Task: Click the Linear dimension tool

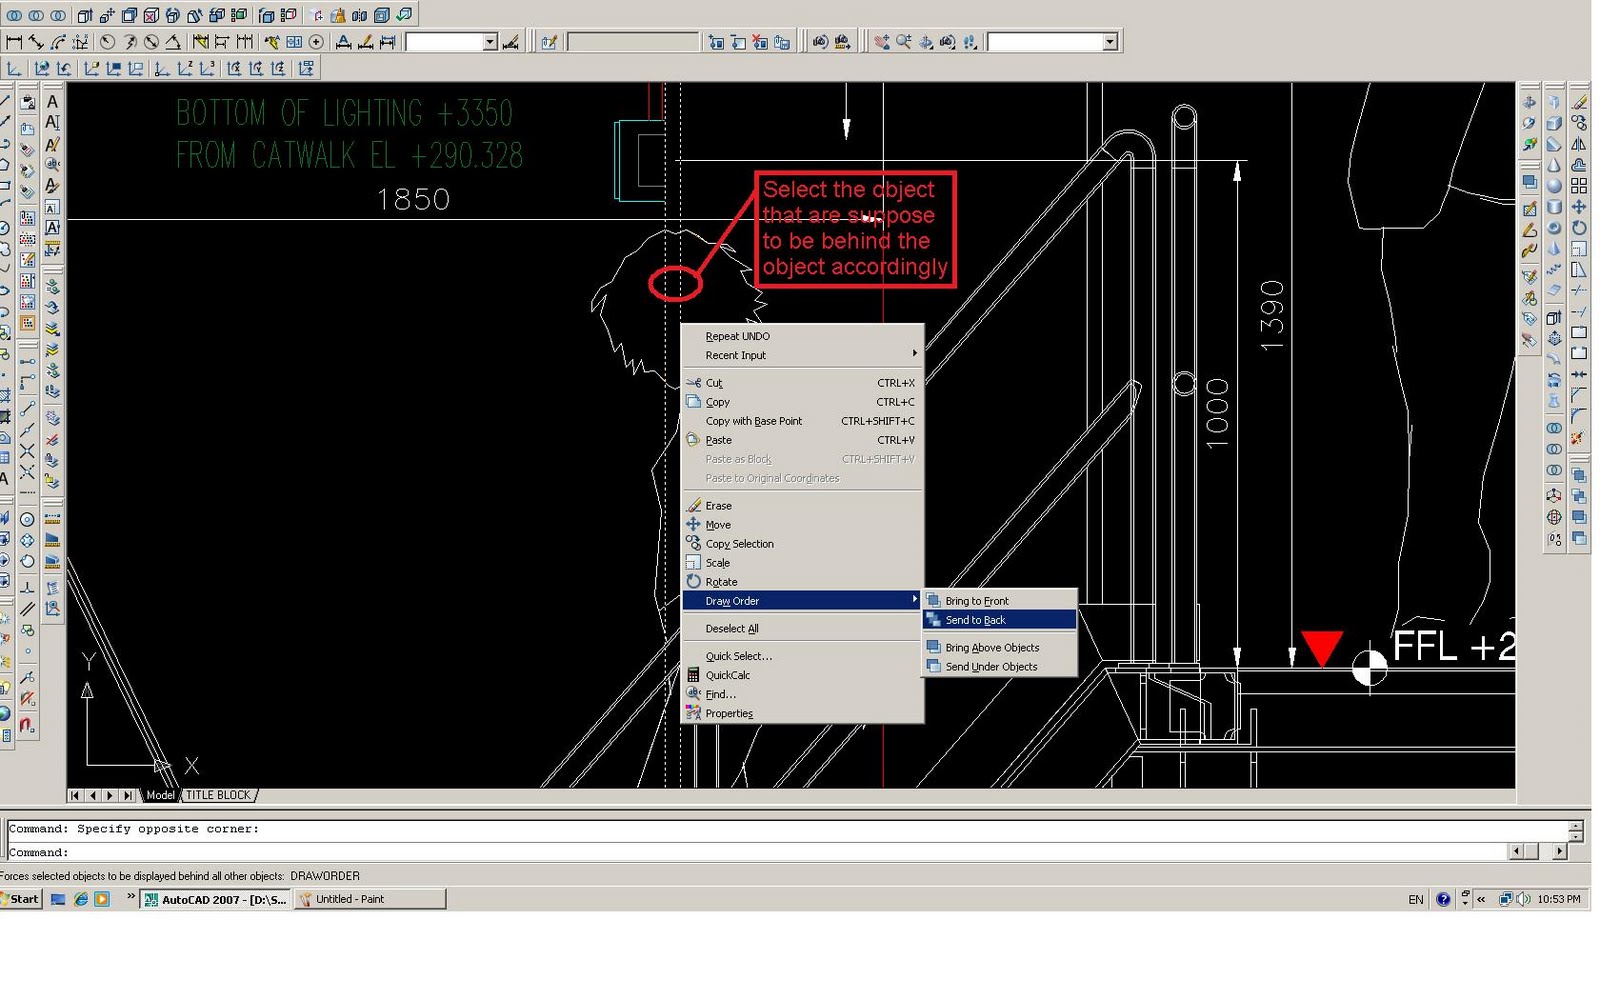Action: [14, 42]
